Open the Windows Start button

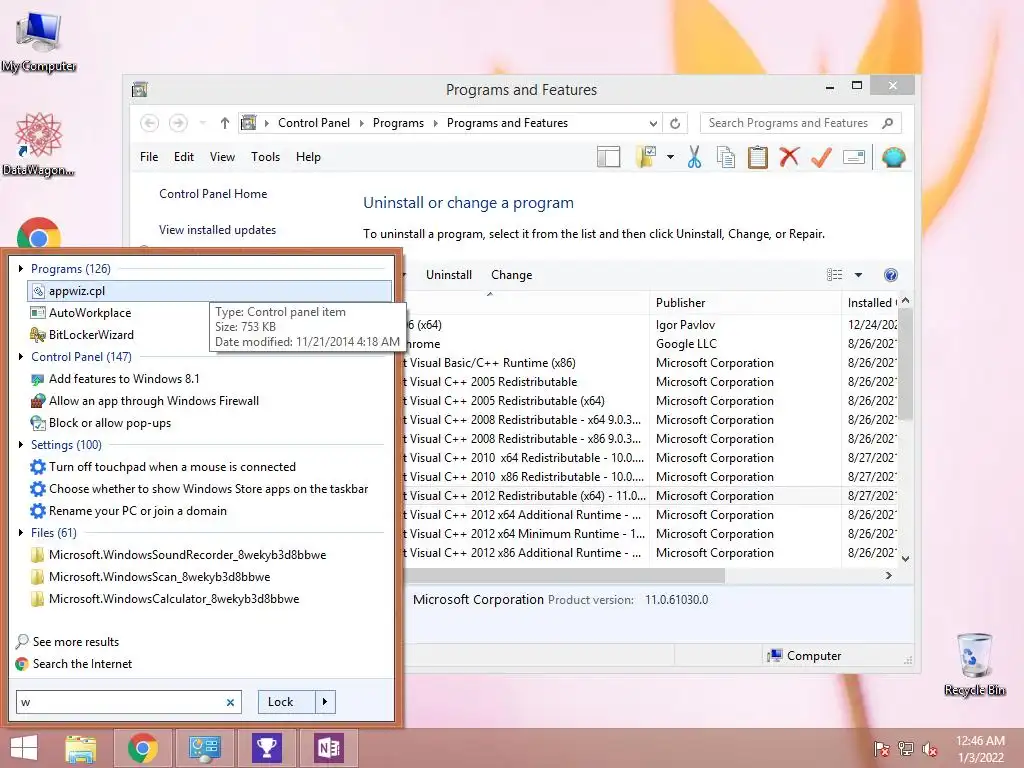24,748
